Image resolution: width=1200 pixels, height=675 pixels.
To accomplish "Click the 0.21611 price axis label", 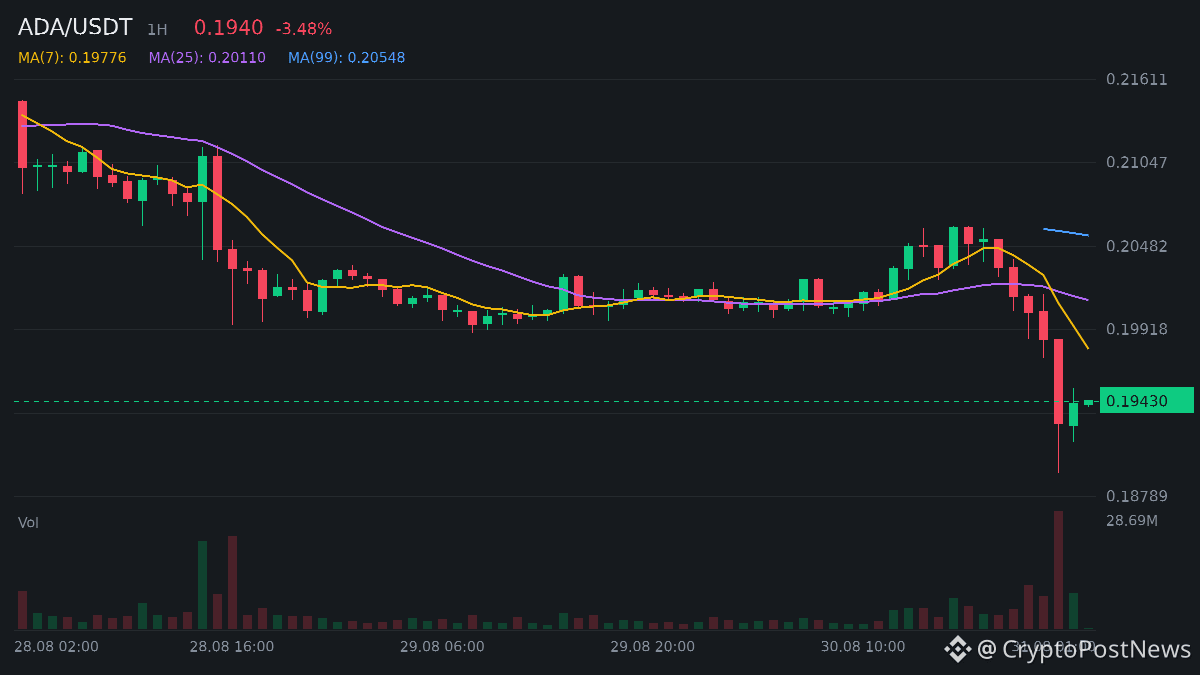I will (x=1137, y=79).
